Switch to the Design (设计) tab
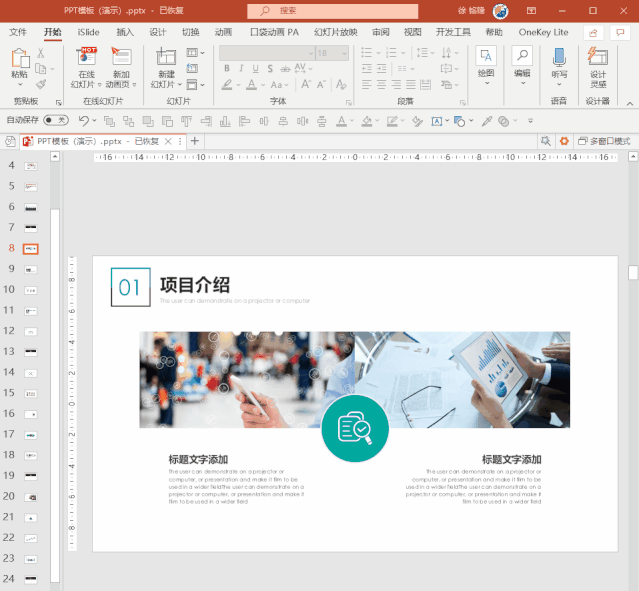 [158, 32]
